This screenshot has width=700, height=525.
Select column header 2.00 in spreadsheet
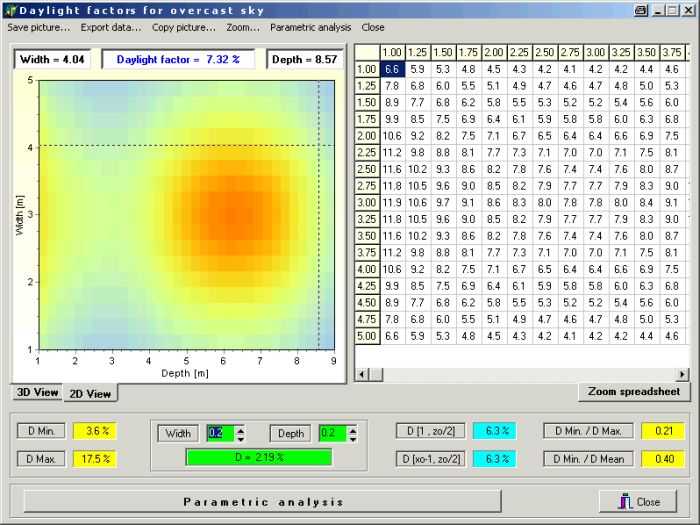click(494, 52)
